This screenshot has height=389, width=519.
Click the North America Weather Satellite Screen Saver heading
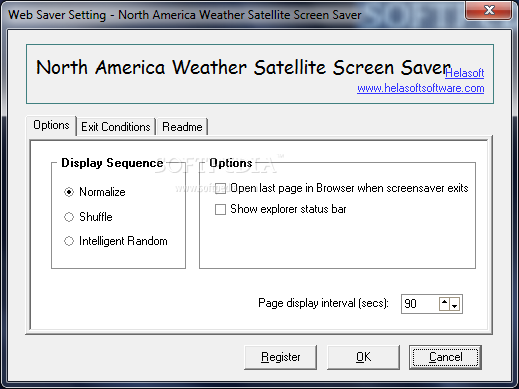tap(244, 68)
